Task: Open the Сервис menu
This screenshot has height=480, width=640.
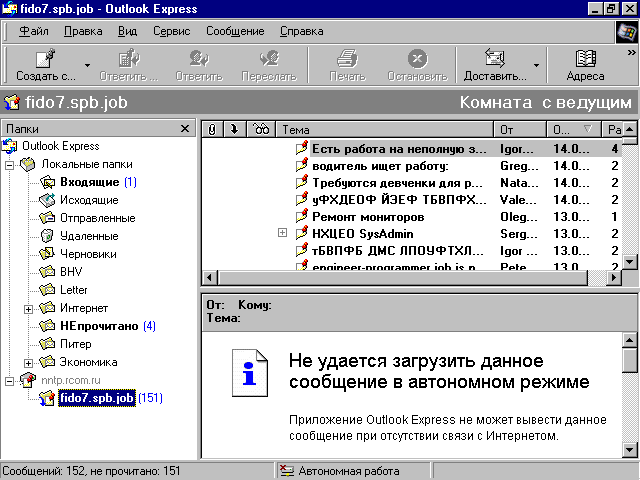Action: [171, 31]
